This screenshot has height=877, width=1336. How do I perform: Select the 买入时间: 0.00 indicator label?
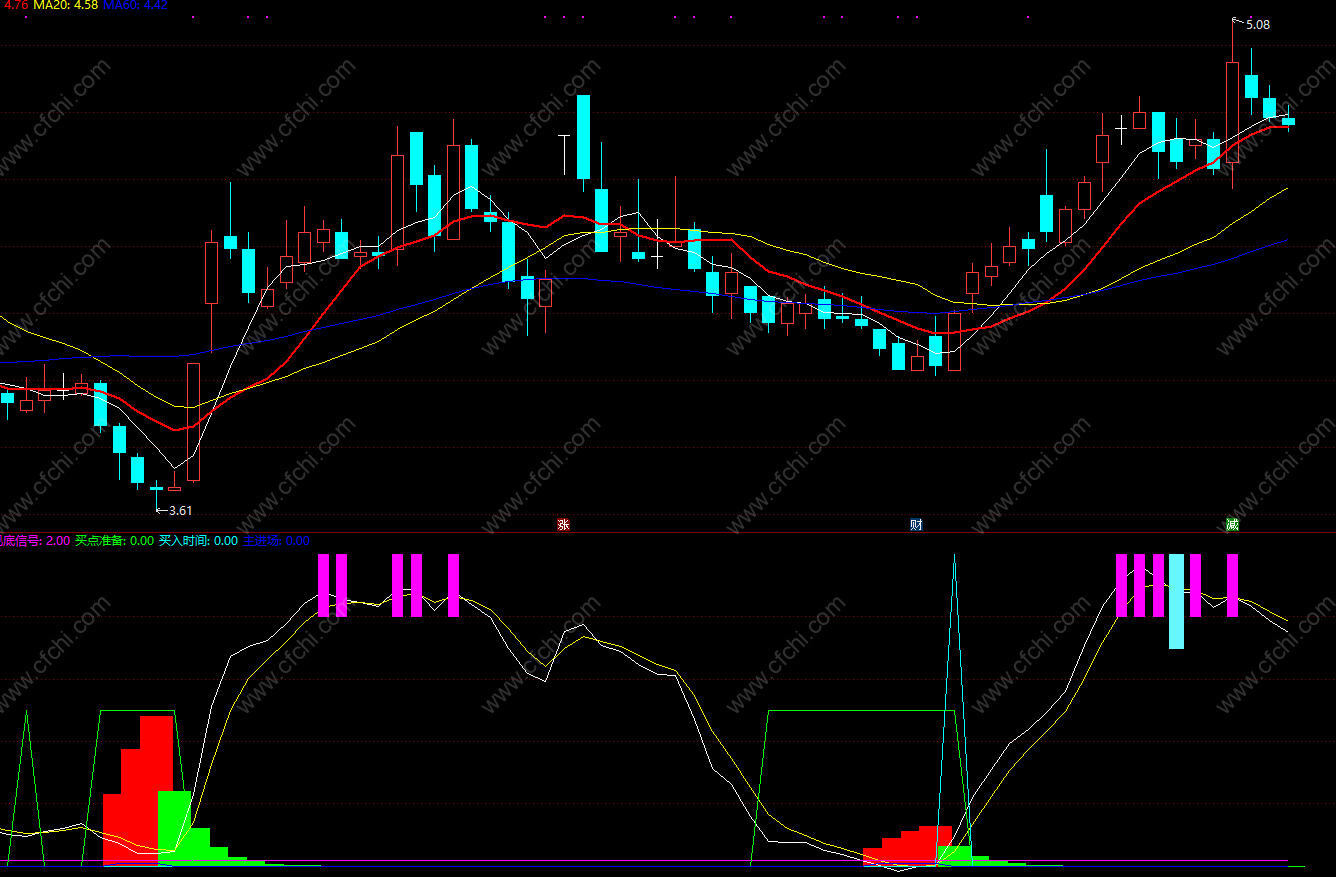click(x=199, y=541)
